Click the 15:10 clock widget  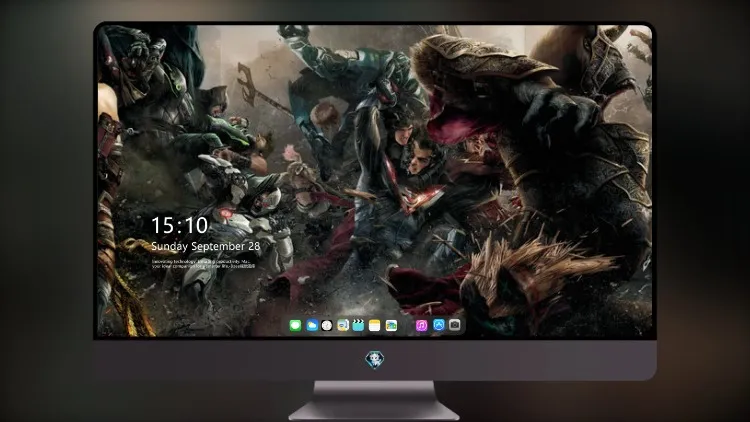pyautogui.click(x=180, y=225)
